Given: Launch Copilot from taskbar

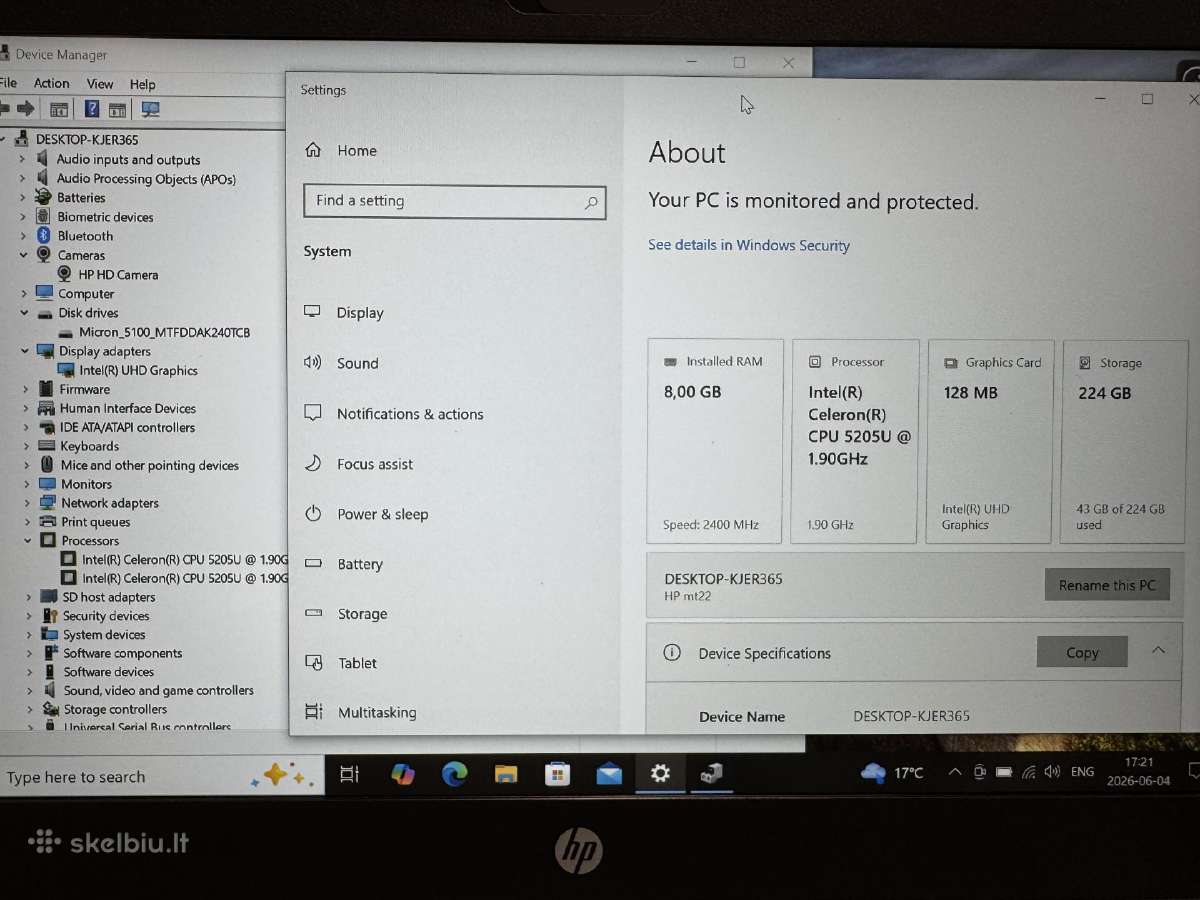Looking at the screenshot, I should pyautogui.click(x=402, y=774).
